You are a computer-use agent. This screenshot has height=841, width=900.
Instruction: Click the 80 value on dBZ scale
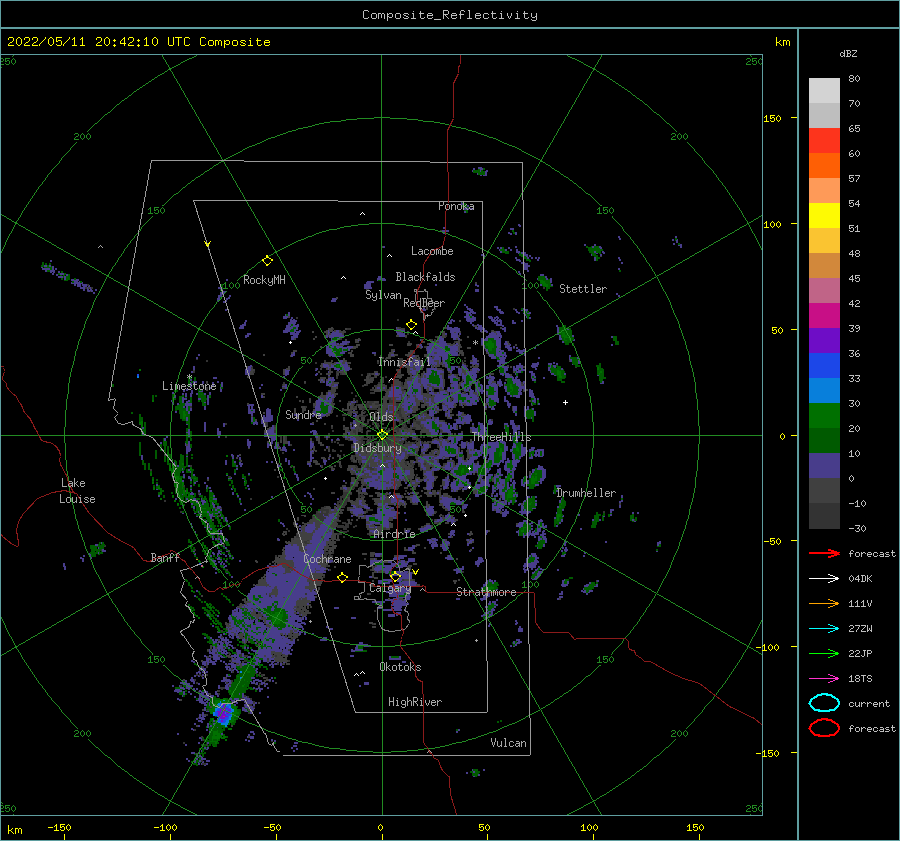(x=854, y=79)
